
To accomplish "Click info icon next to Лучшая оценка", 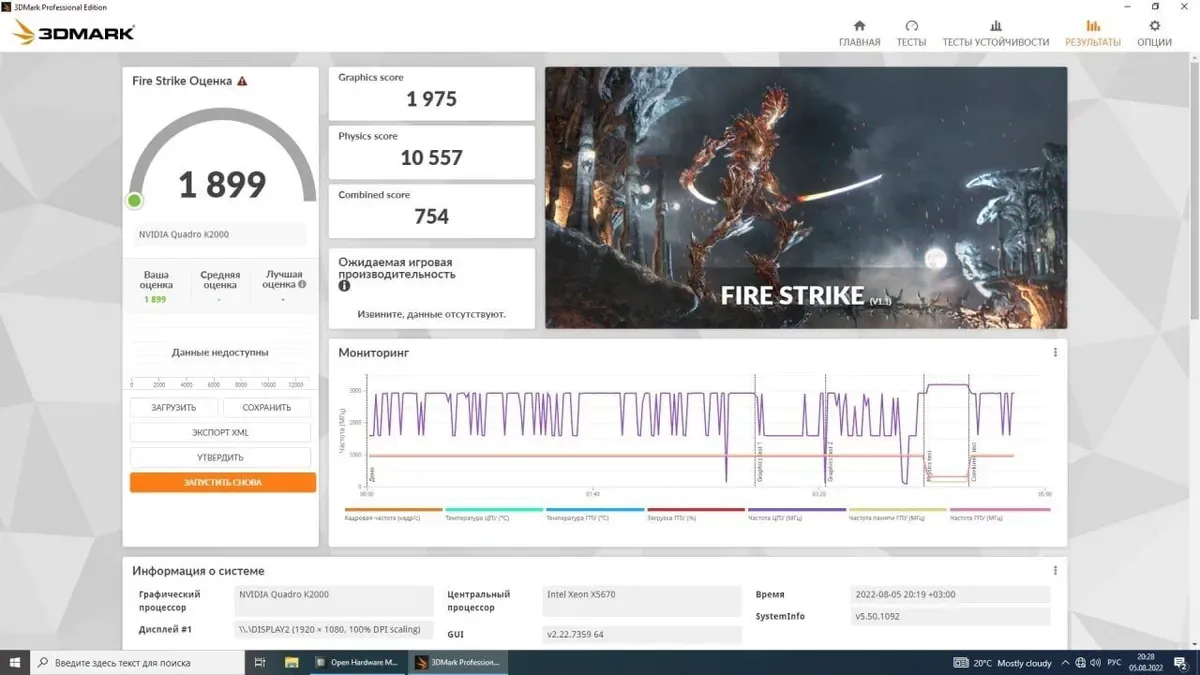I will point(302,284).
